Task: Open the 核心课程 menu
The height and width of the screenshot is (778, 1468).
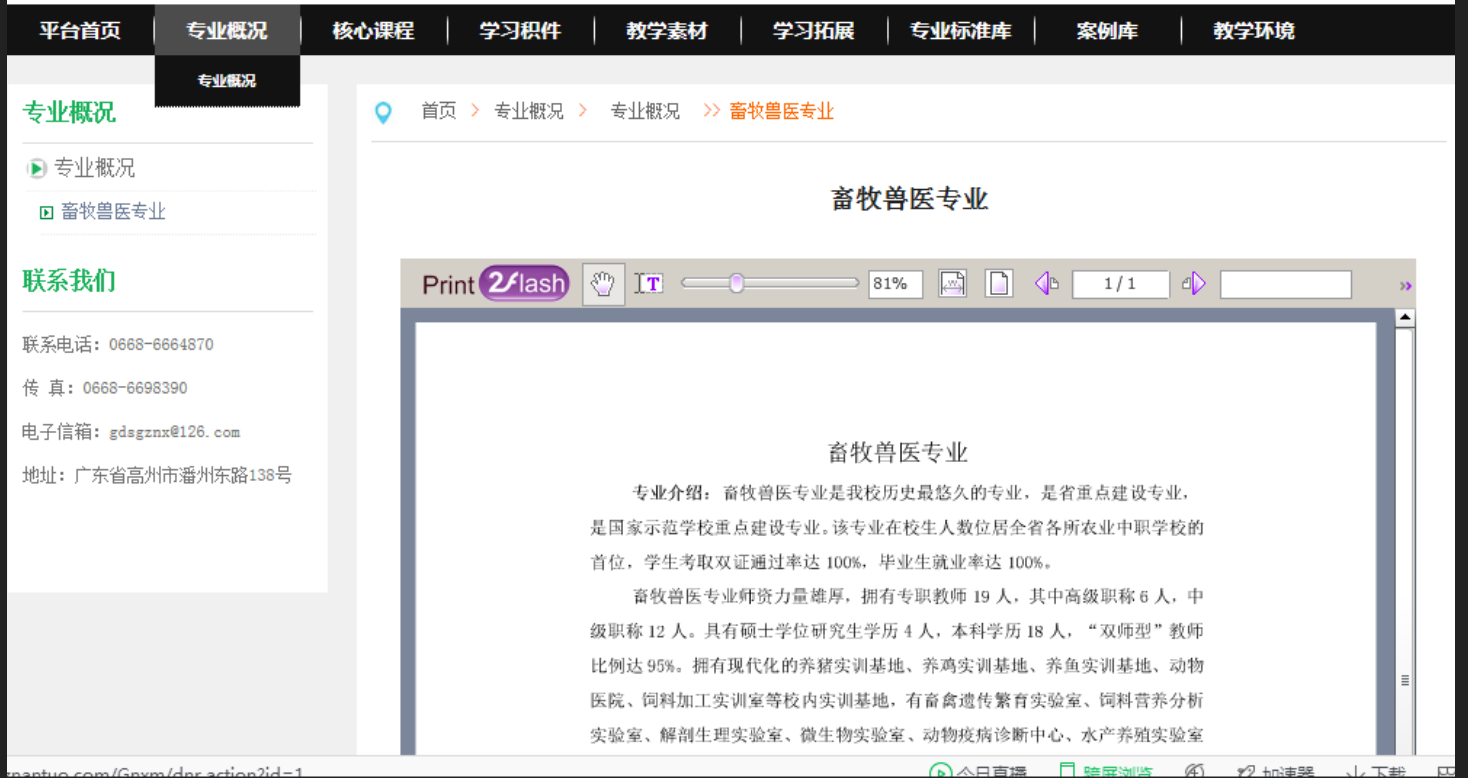Action: 373,31
